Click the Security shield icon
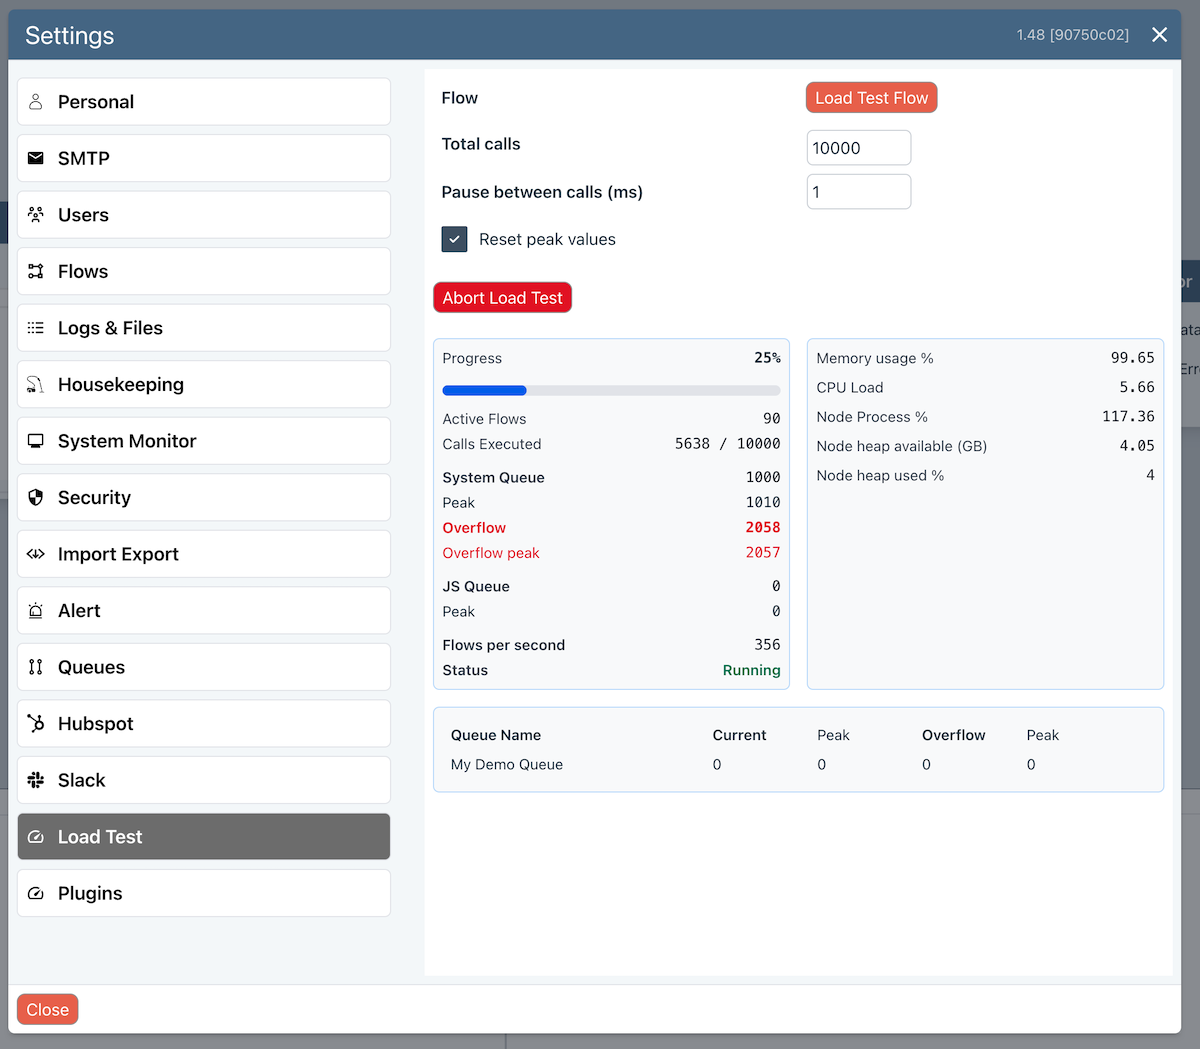Viewport: 1200px width, 1049px height. click(x=36, y=498)
